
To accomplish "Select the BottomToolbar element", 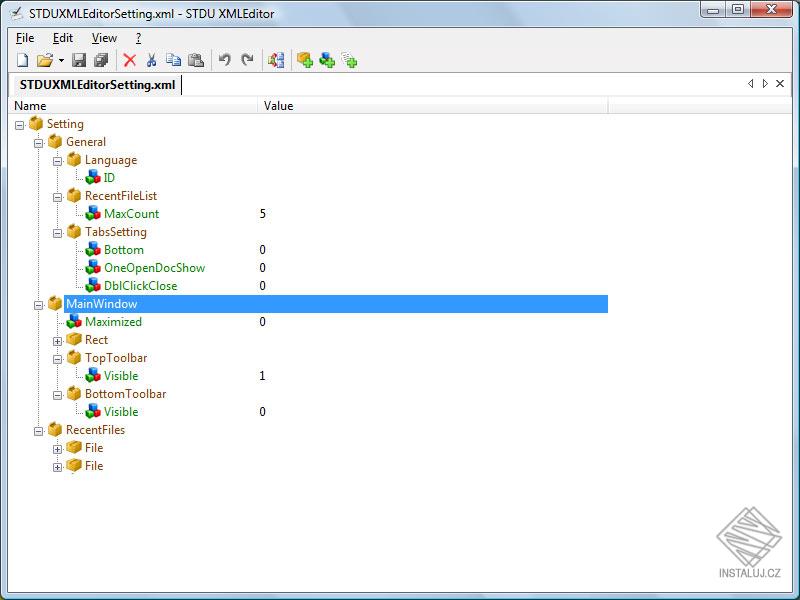I will tap(126, 394).
